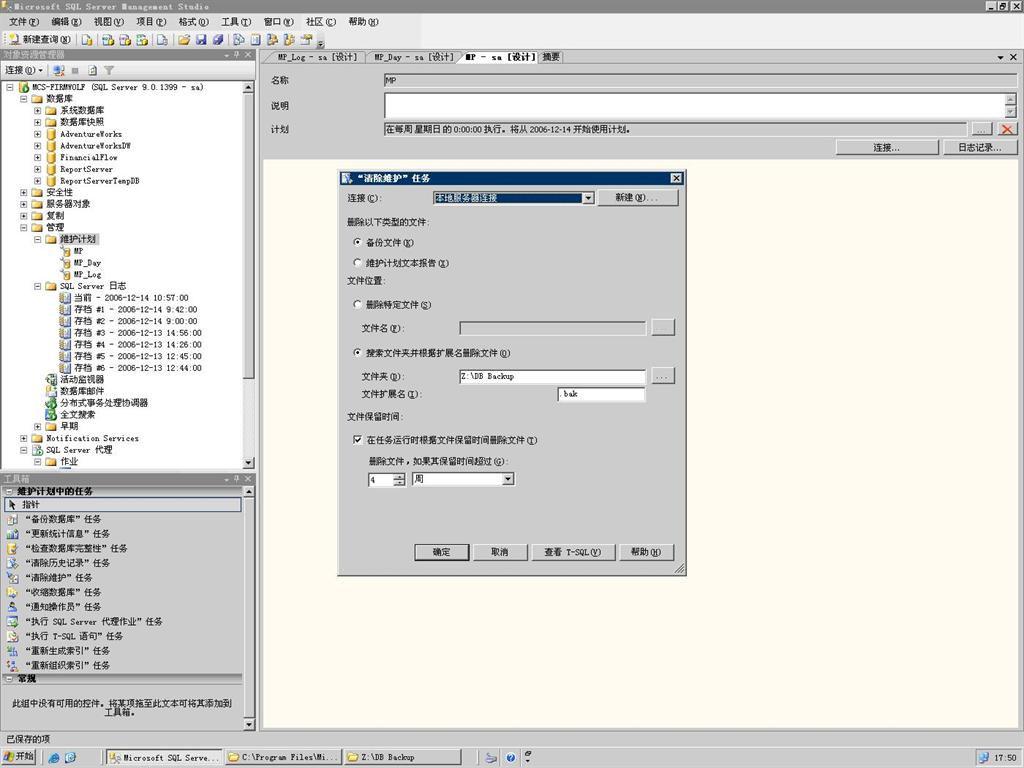
Task: Click the 新建 (New) connection button
Action: pyautogui.click(x=637, y=197)
